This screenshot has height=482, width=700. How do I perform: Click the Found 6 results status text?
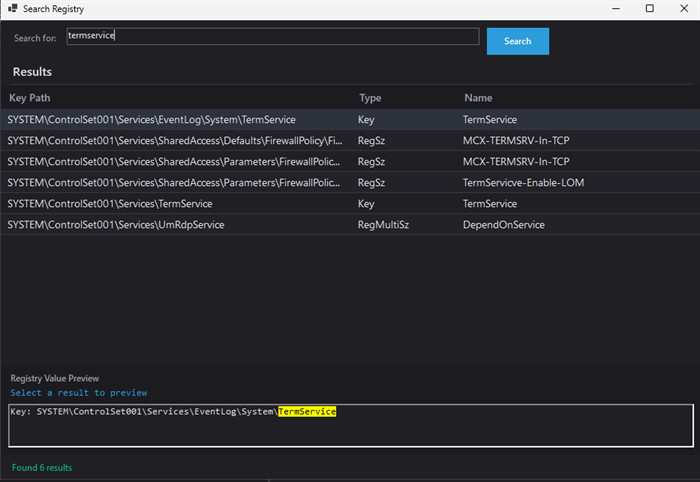coord(42,467)
